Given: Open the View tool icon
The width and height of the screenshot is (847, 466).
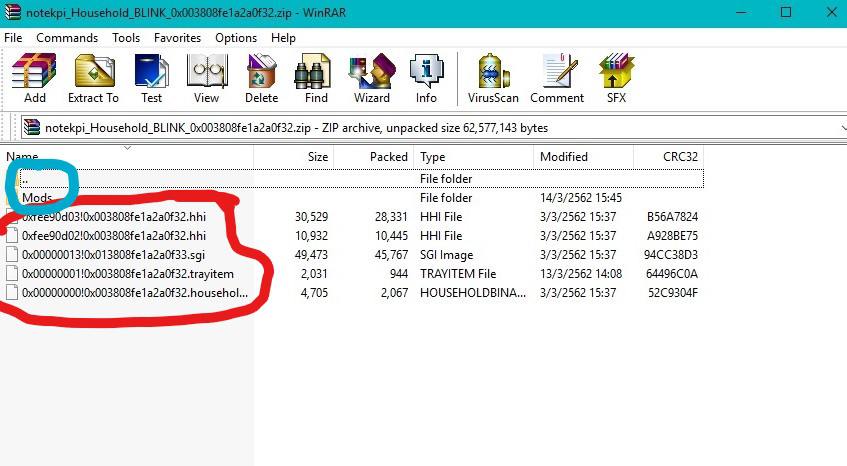Looking at the screenshot, I should (x=206, y=78).
